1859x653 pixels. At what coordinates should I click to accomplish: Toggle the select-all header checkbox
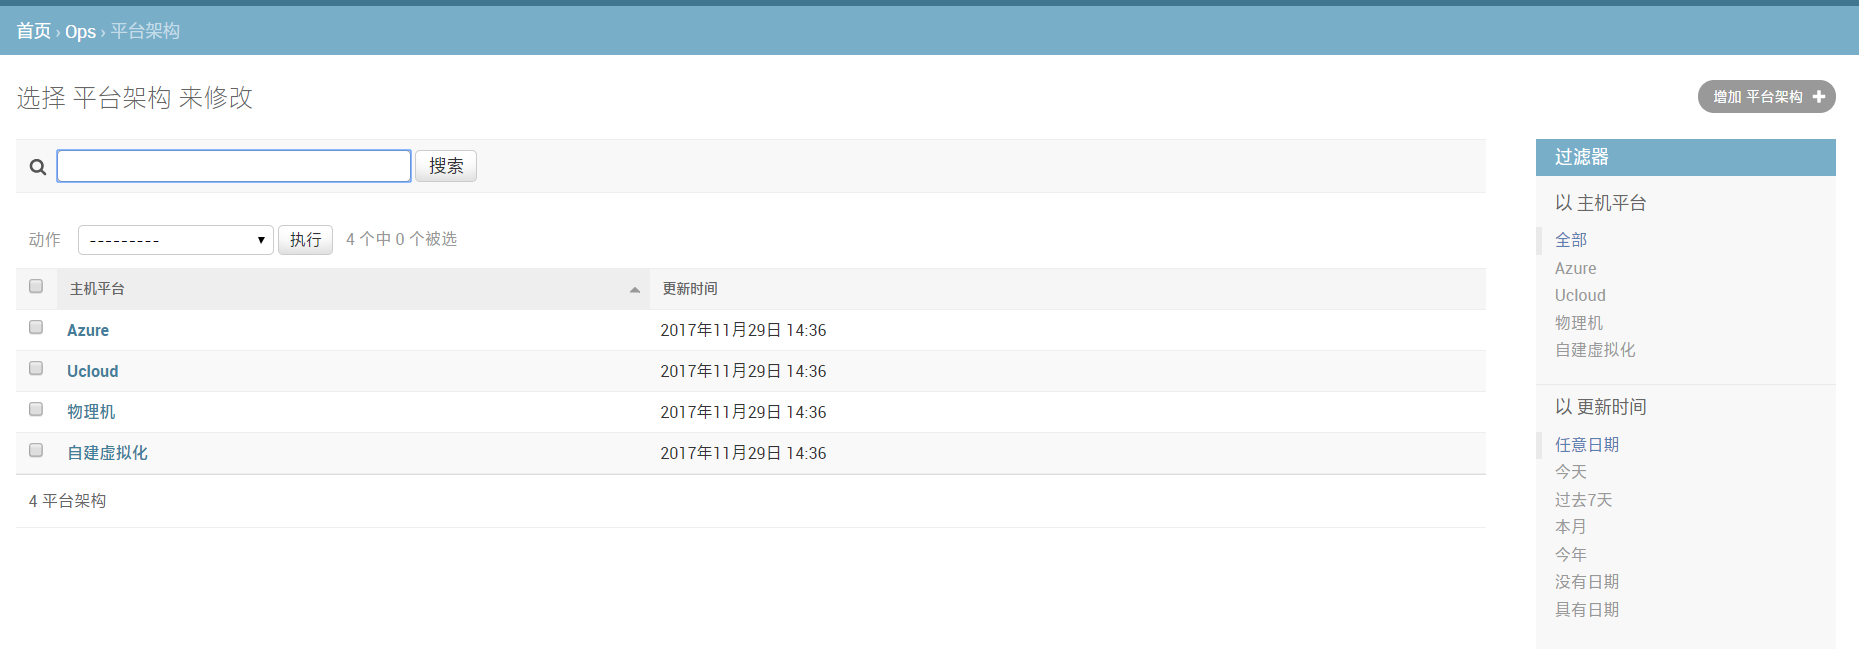click(36, 287)
